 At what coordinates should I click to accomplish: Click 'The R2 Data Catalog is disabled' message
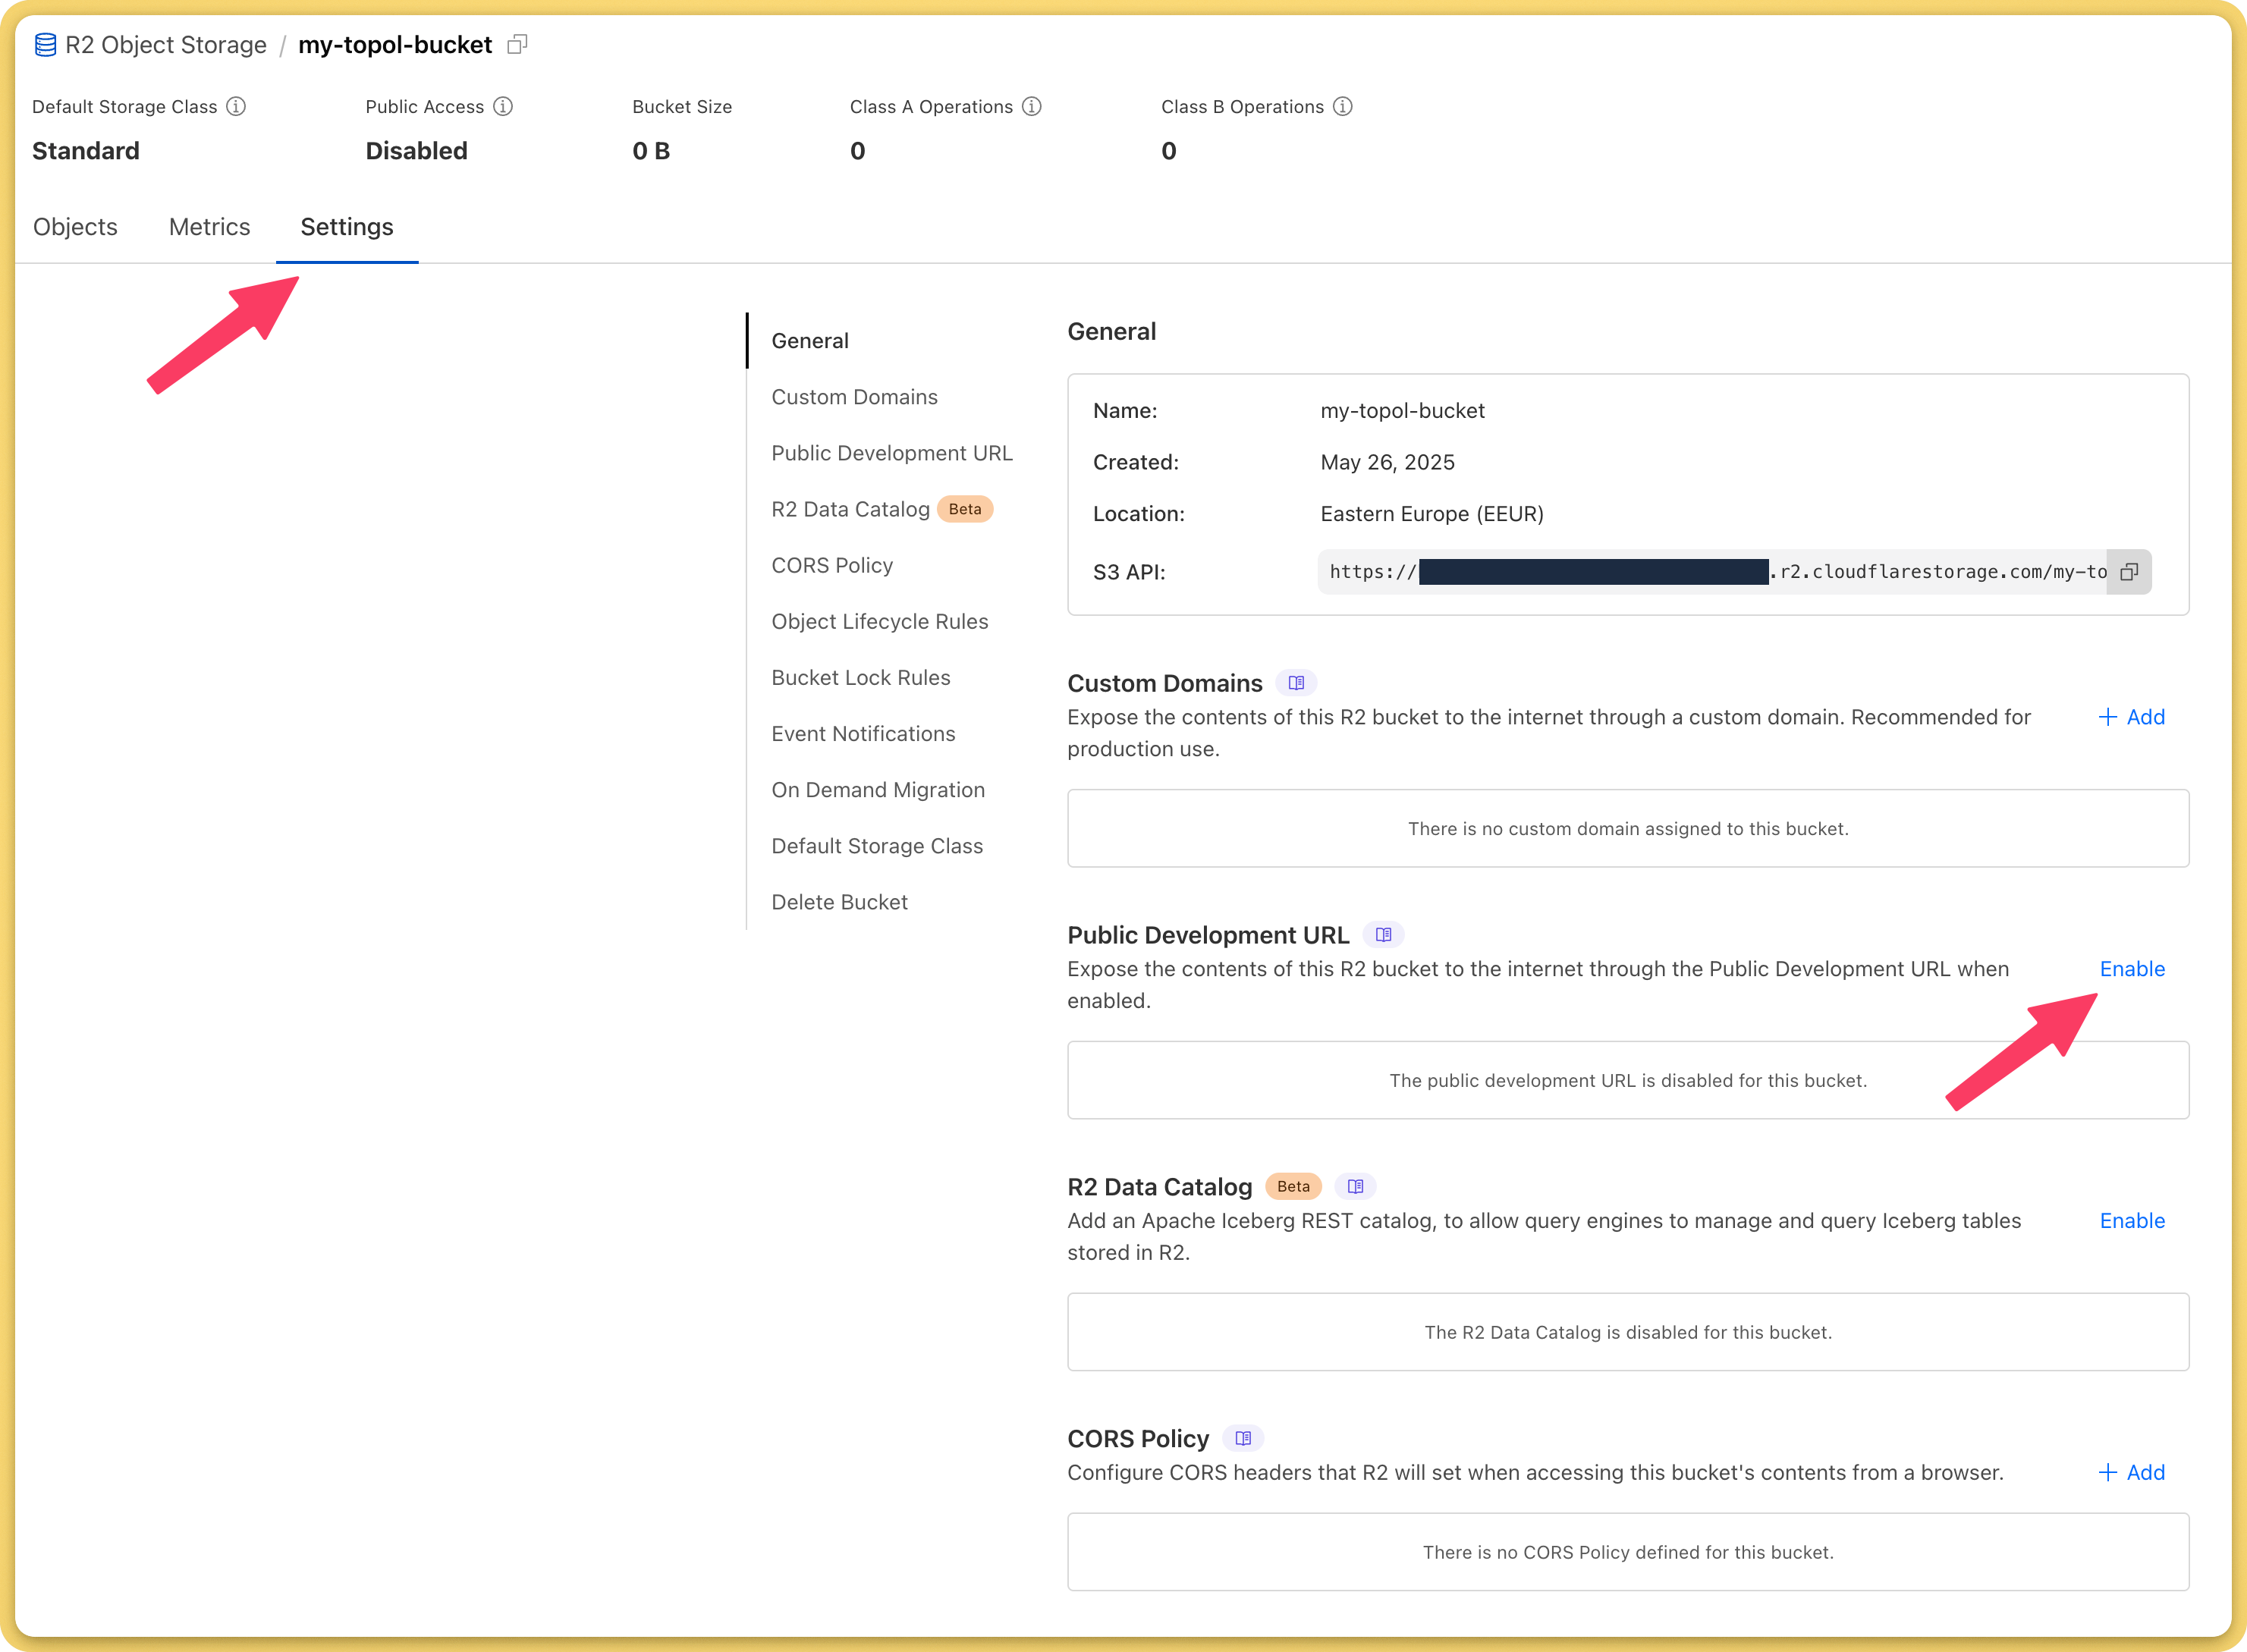(1628, 1333)
